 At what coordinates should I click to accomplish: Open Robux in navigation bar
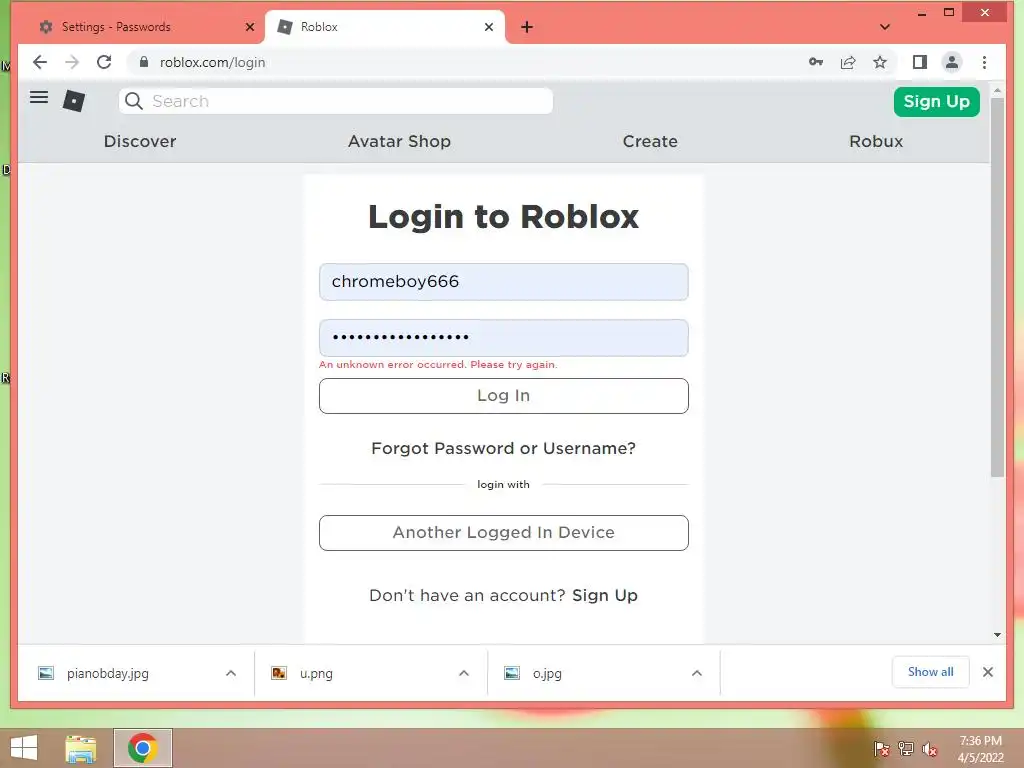[x=876, y=141]
